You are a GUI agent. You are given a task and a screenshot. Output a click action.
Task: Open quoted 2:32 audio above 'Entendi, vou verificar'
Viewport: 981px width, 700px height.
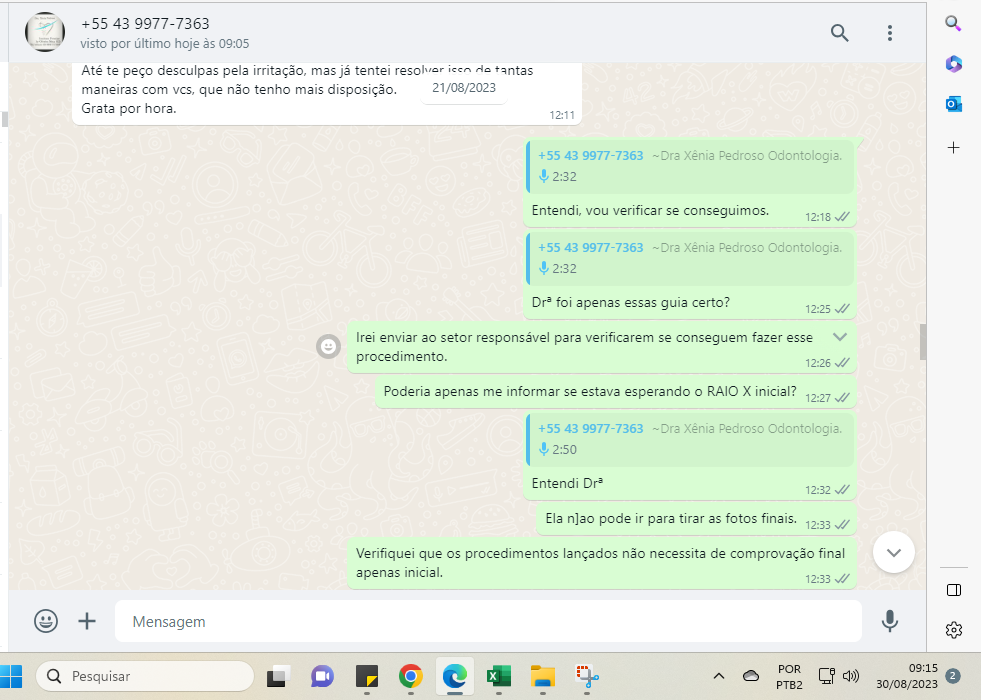click(690, 166)
